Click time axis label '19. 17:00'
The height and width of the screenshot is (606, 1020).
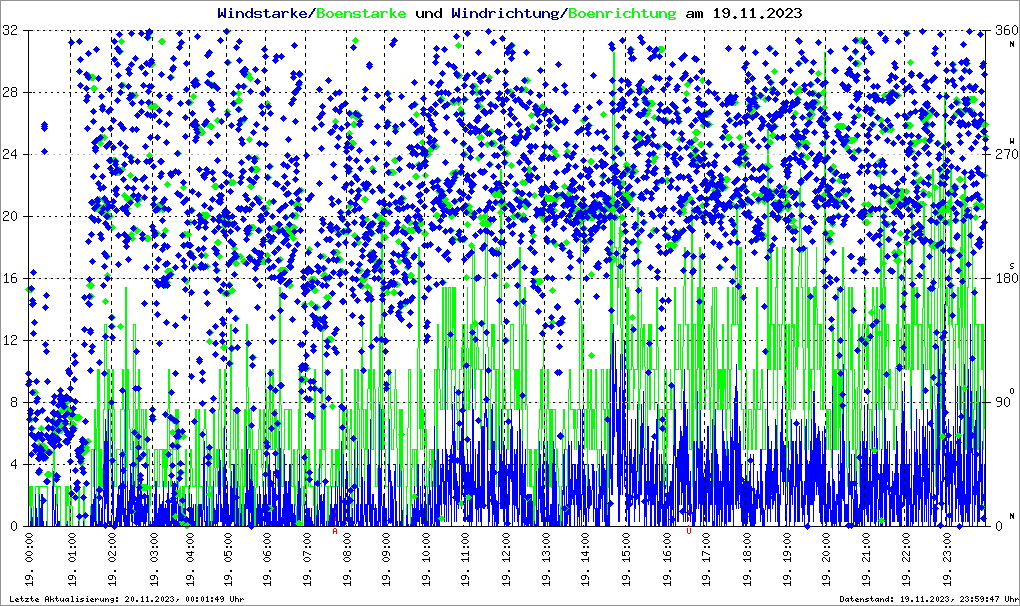(706, 559)
